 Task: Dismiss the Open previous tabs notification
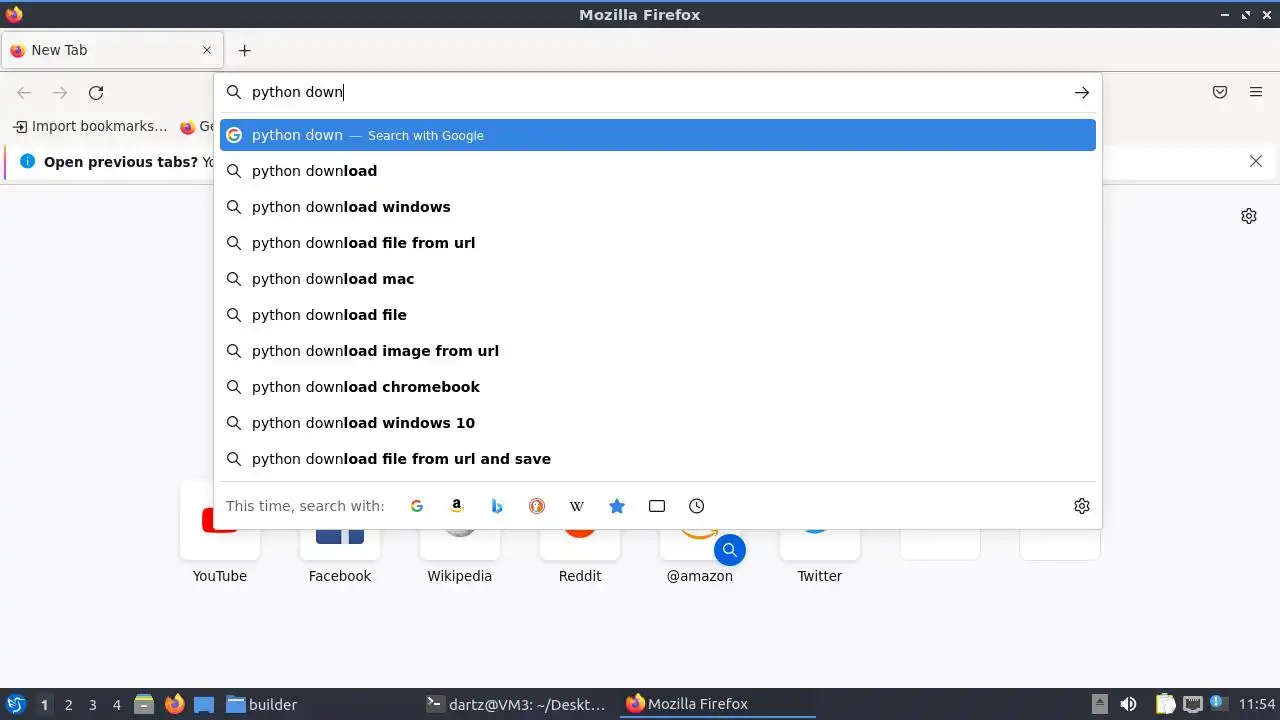tap(1256, 161)
